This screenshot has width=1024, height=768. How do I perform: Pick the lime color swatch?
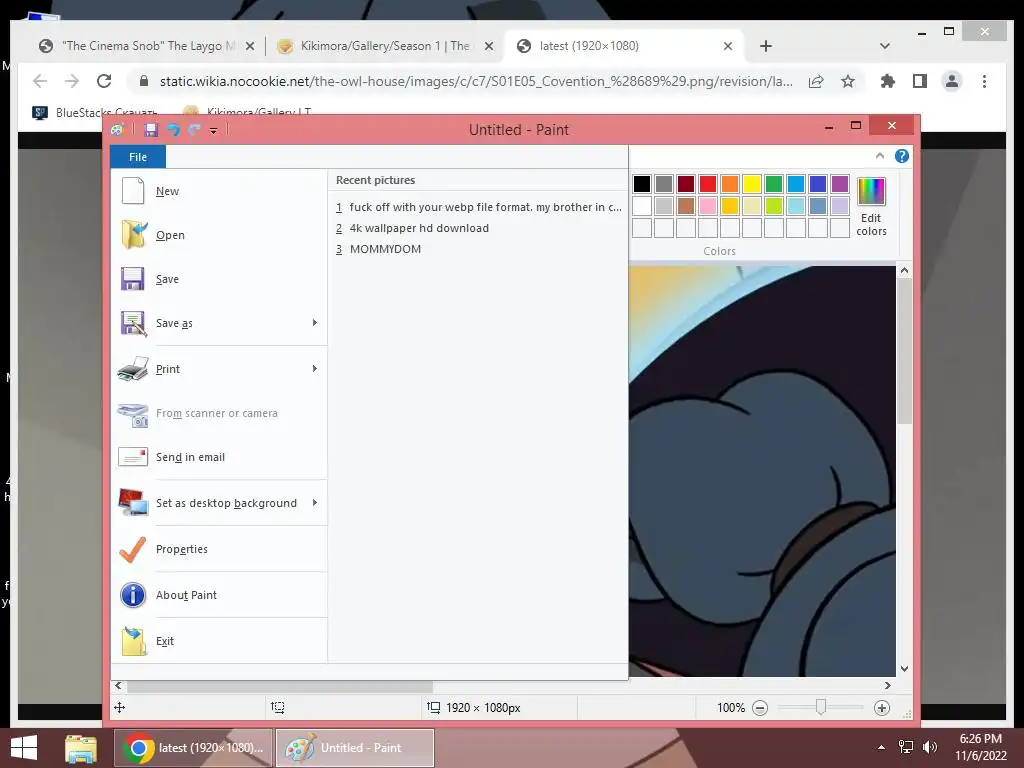774,206
